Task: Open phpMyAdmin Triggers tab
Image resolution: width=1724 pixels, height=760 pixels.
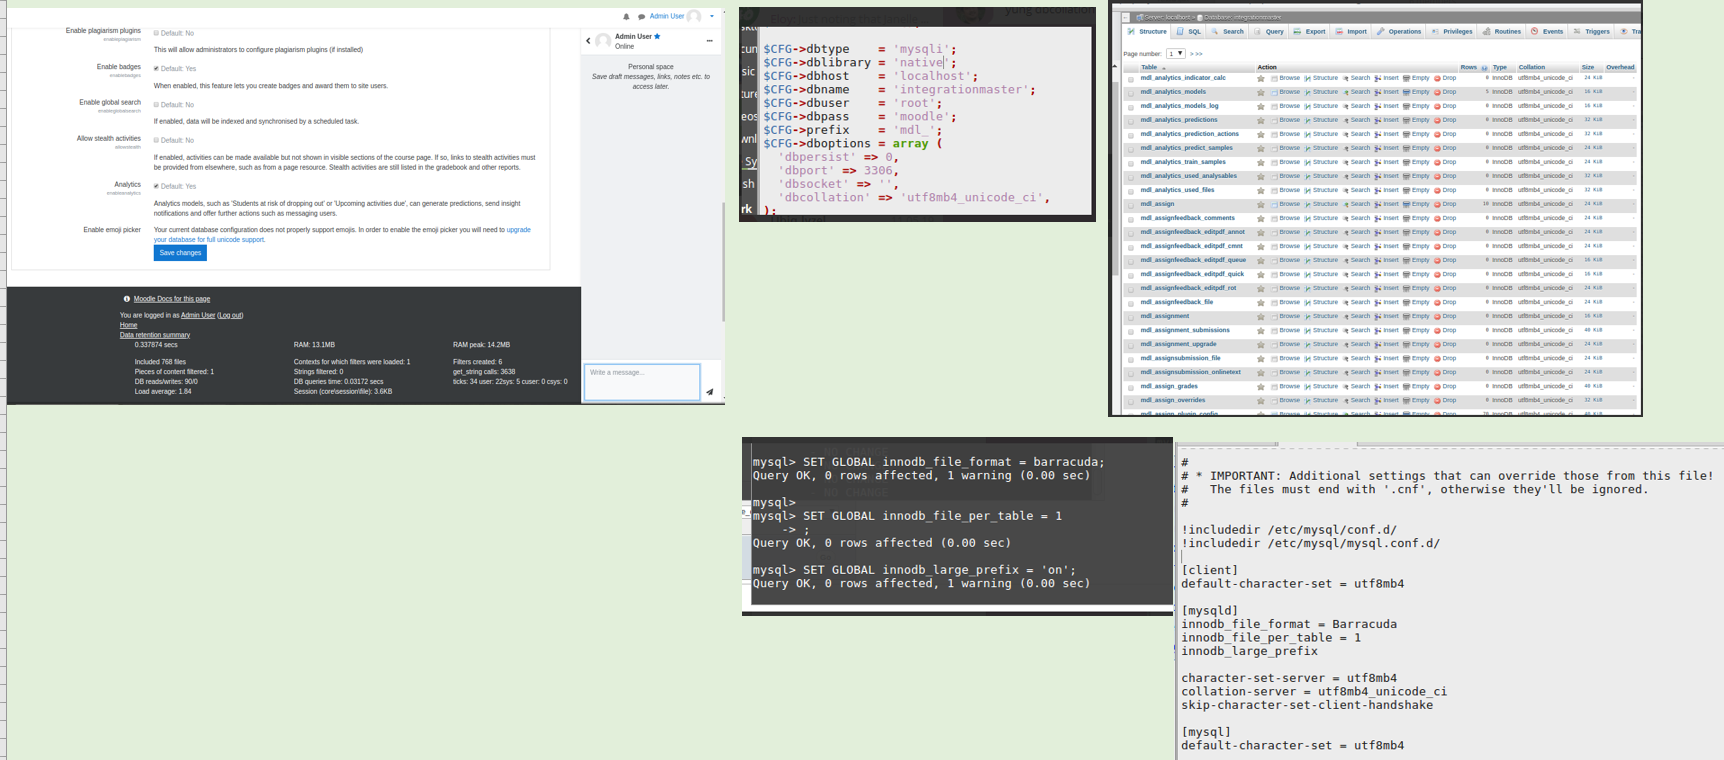Action: (x=1591, y=31)
